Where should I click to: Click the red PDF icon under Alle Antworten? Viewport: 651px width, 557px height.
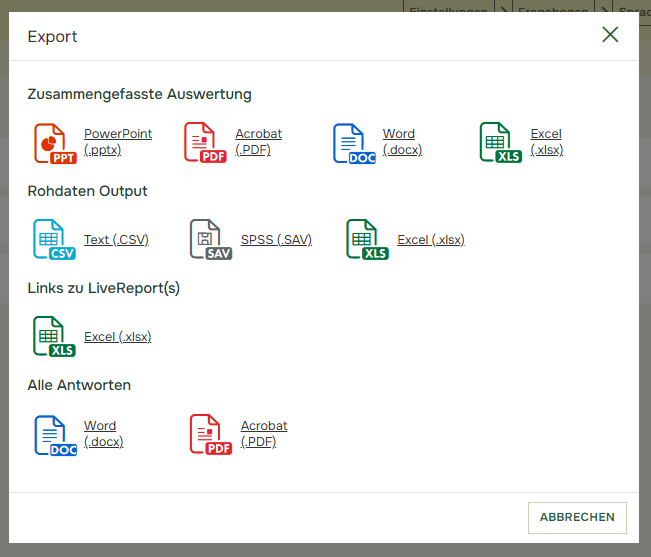[x=211, y=435]
